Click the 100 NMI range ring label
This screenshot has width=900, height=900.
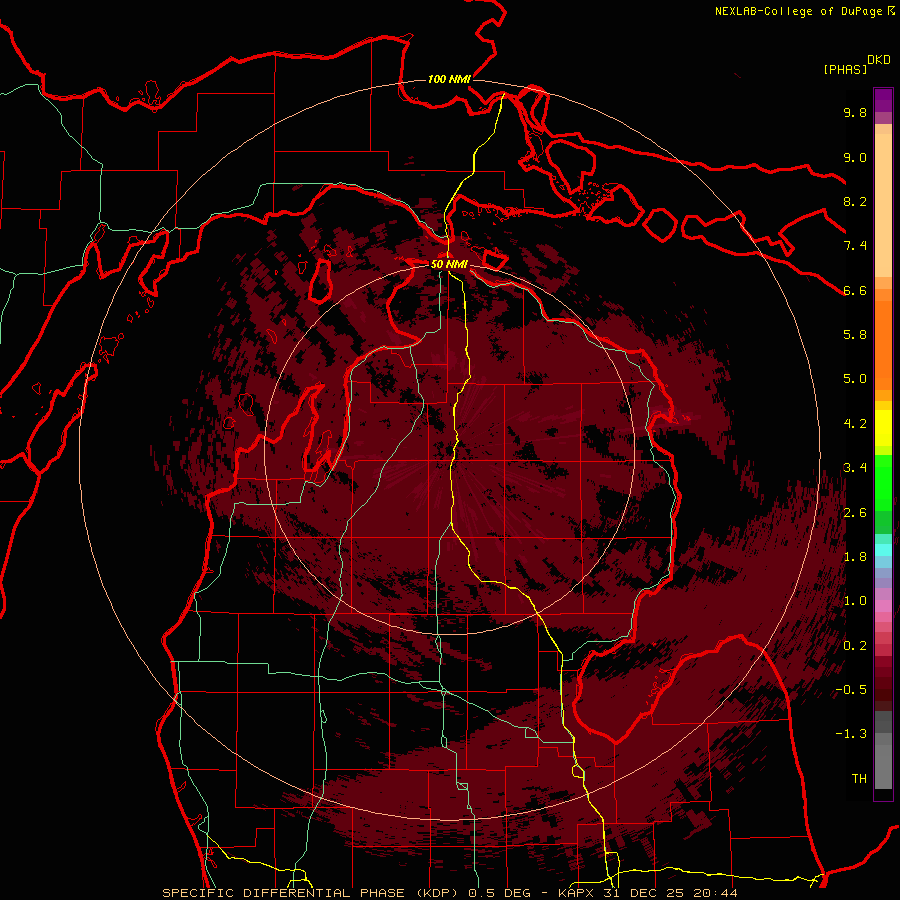click(449, 79)
